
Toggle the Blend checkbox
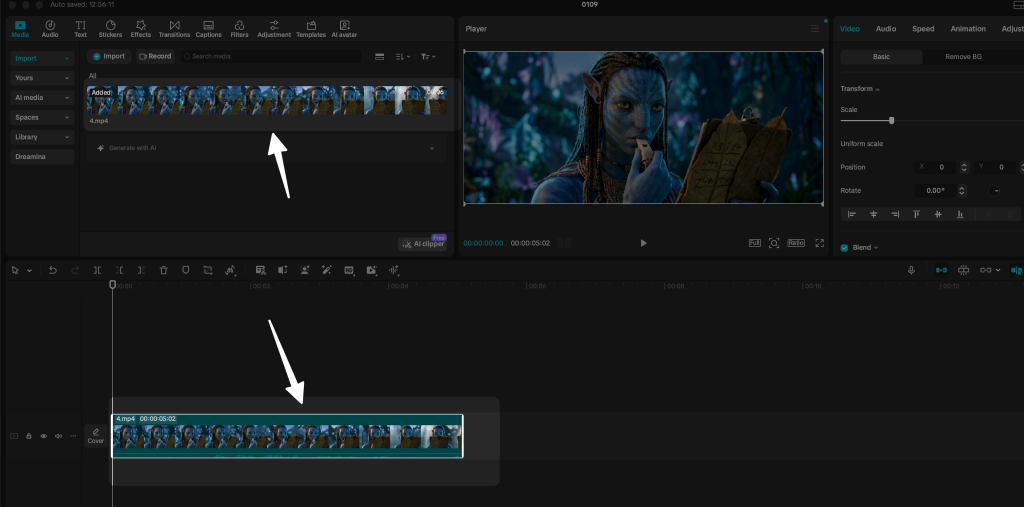(844, 248)
